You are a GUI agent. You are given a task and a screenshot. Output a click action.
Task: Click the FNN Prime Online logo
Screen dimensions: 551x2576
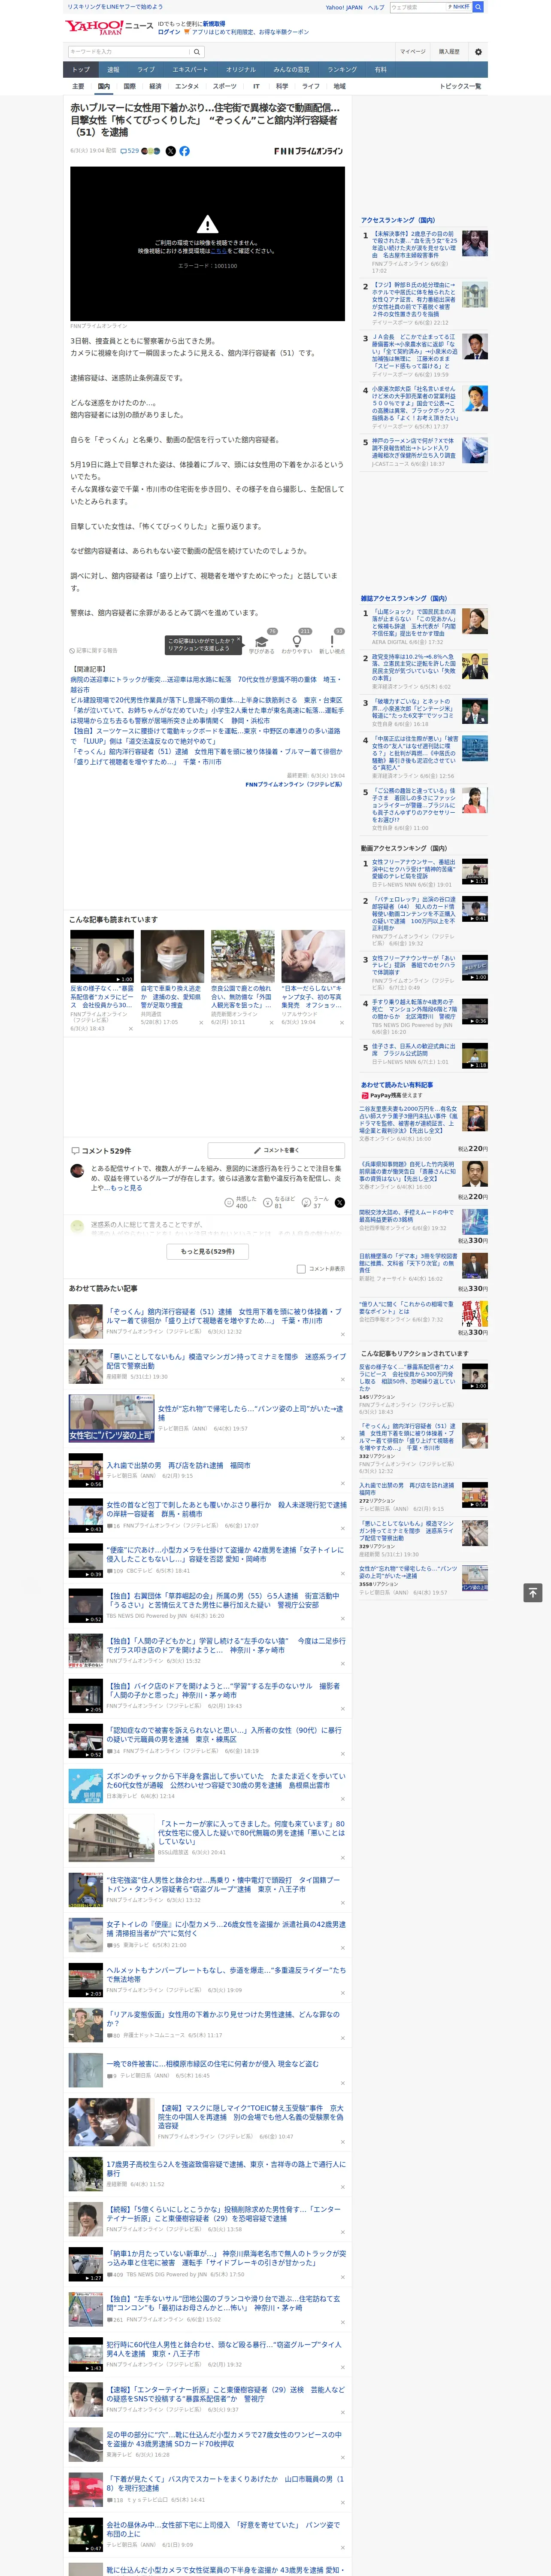click(308, 151)
